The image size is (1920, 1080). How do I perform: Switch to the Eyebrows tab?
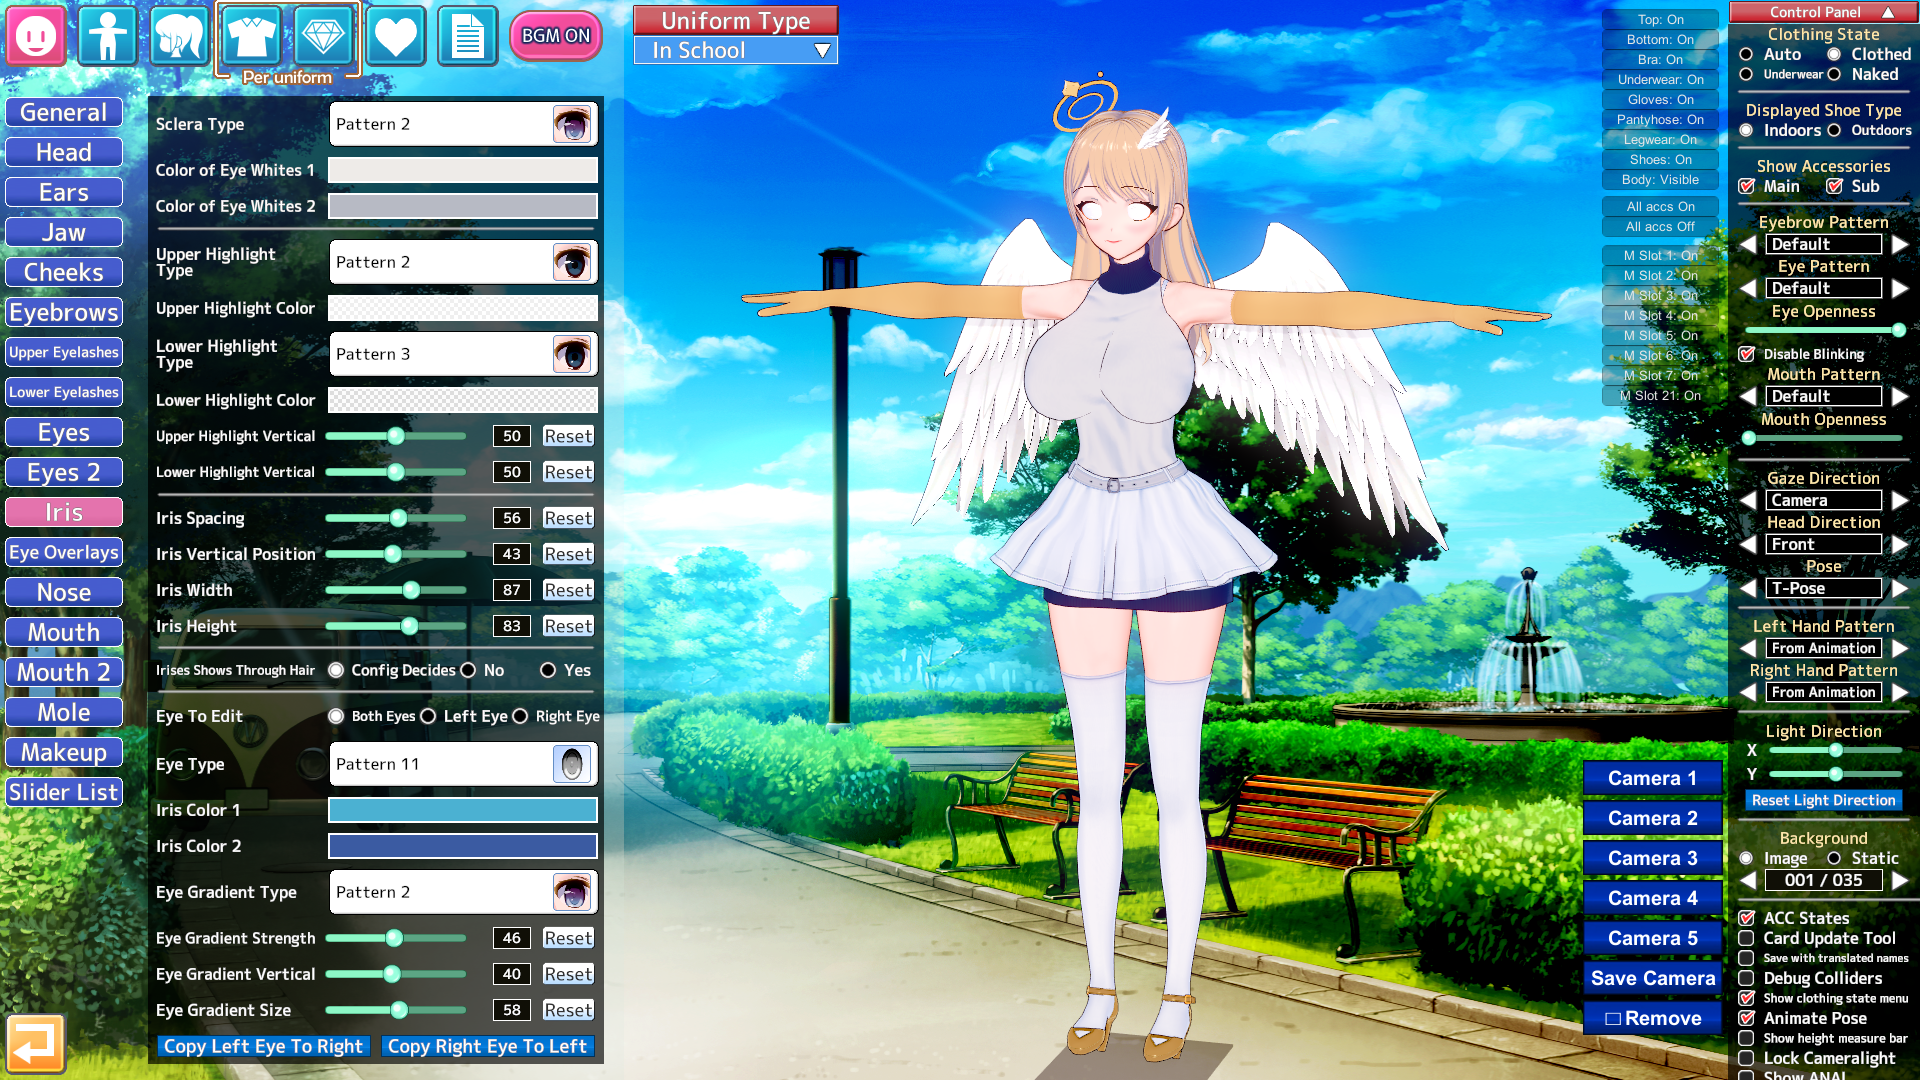click(x=64, y=312)
